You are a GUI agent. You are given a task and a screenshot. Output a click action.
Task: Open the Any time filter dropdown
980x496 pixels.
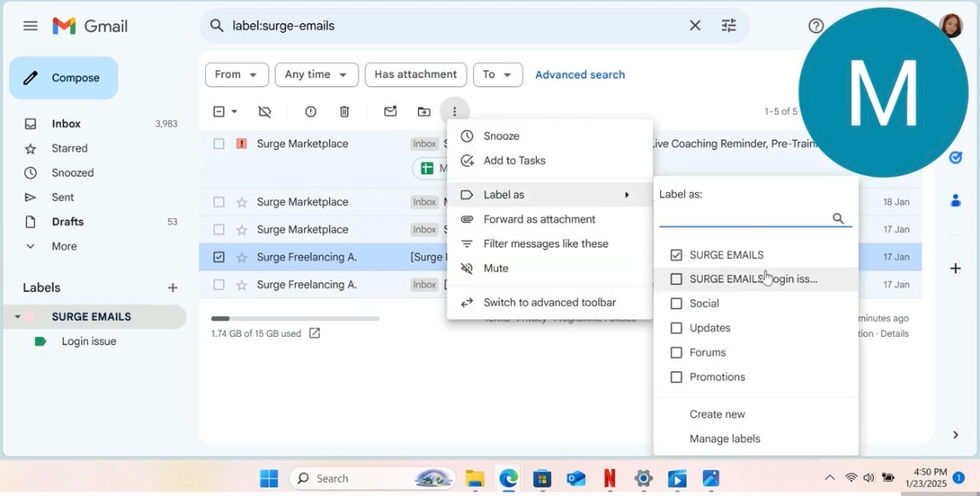coord(316,74)
